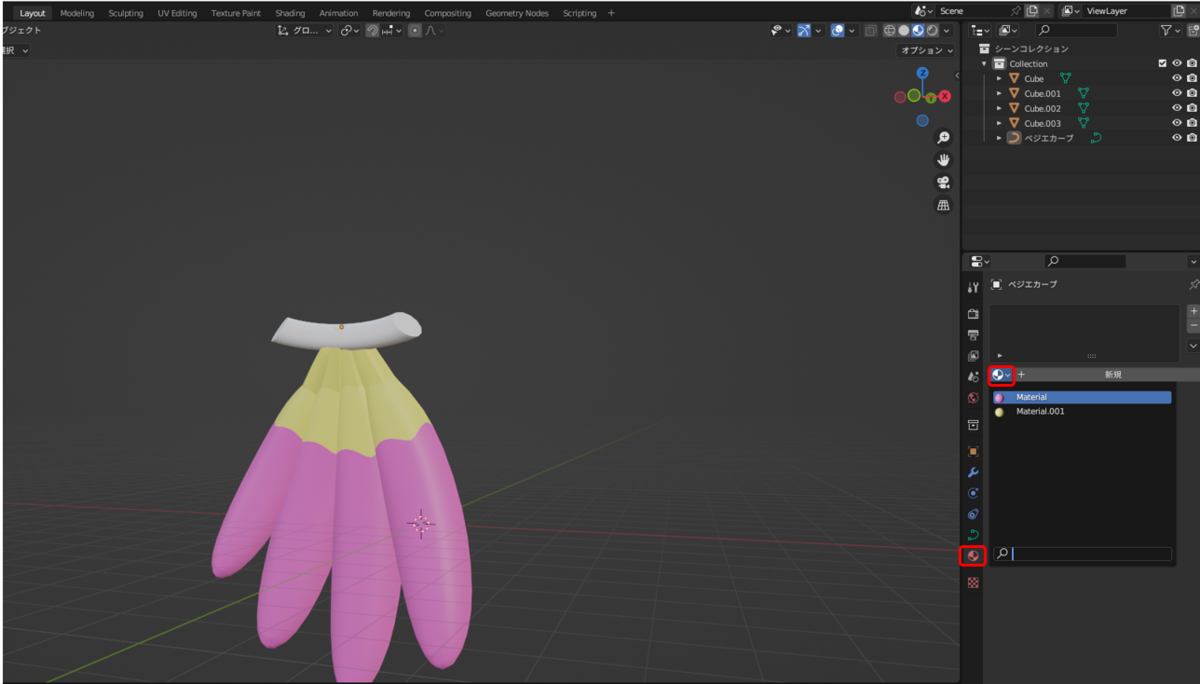The height and width of the screenshot is (684, 1200).
Task: Open the viewport shading options dropdown
Action: (946, 31)
